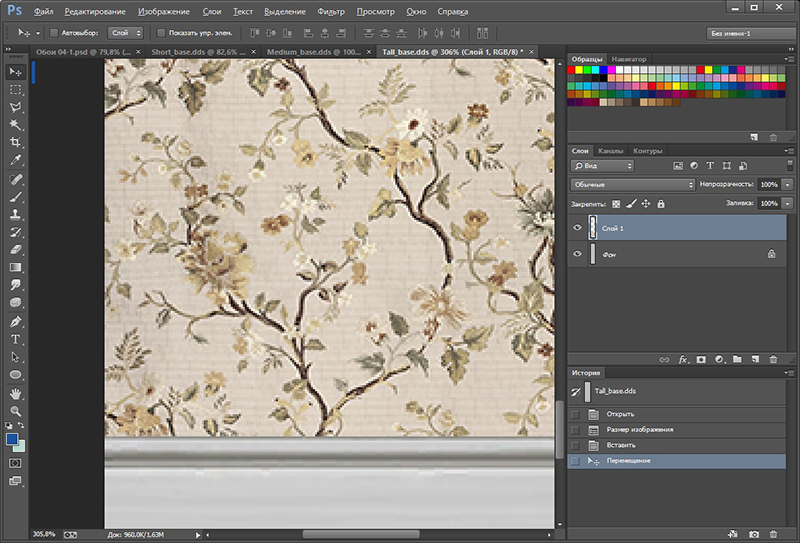Select the Horizontal Type tool
This screenshot has width=800, height=543.
click(16, 339)
